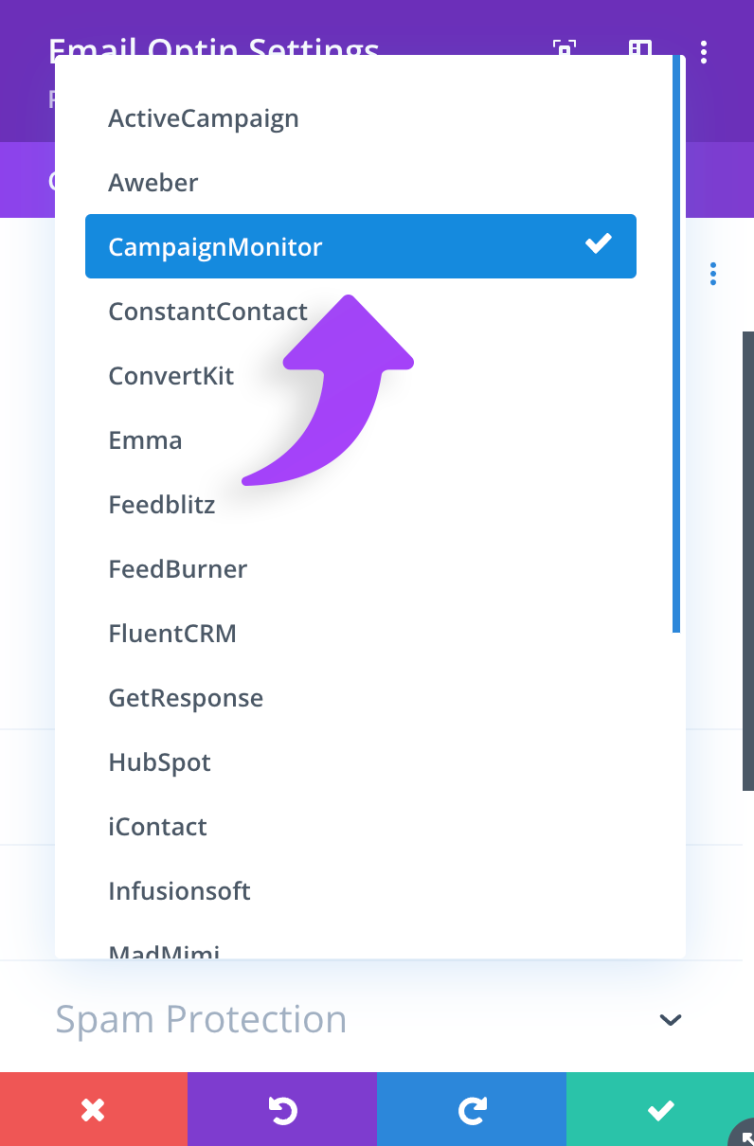This screenshot has width=754, height=1146.
Task: Choose GetResponse from the provider options
Action: tap(185, 698)
